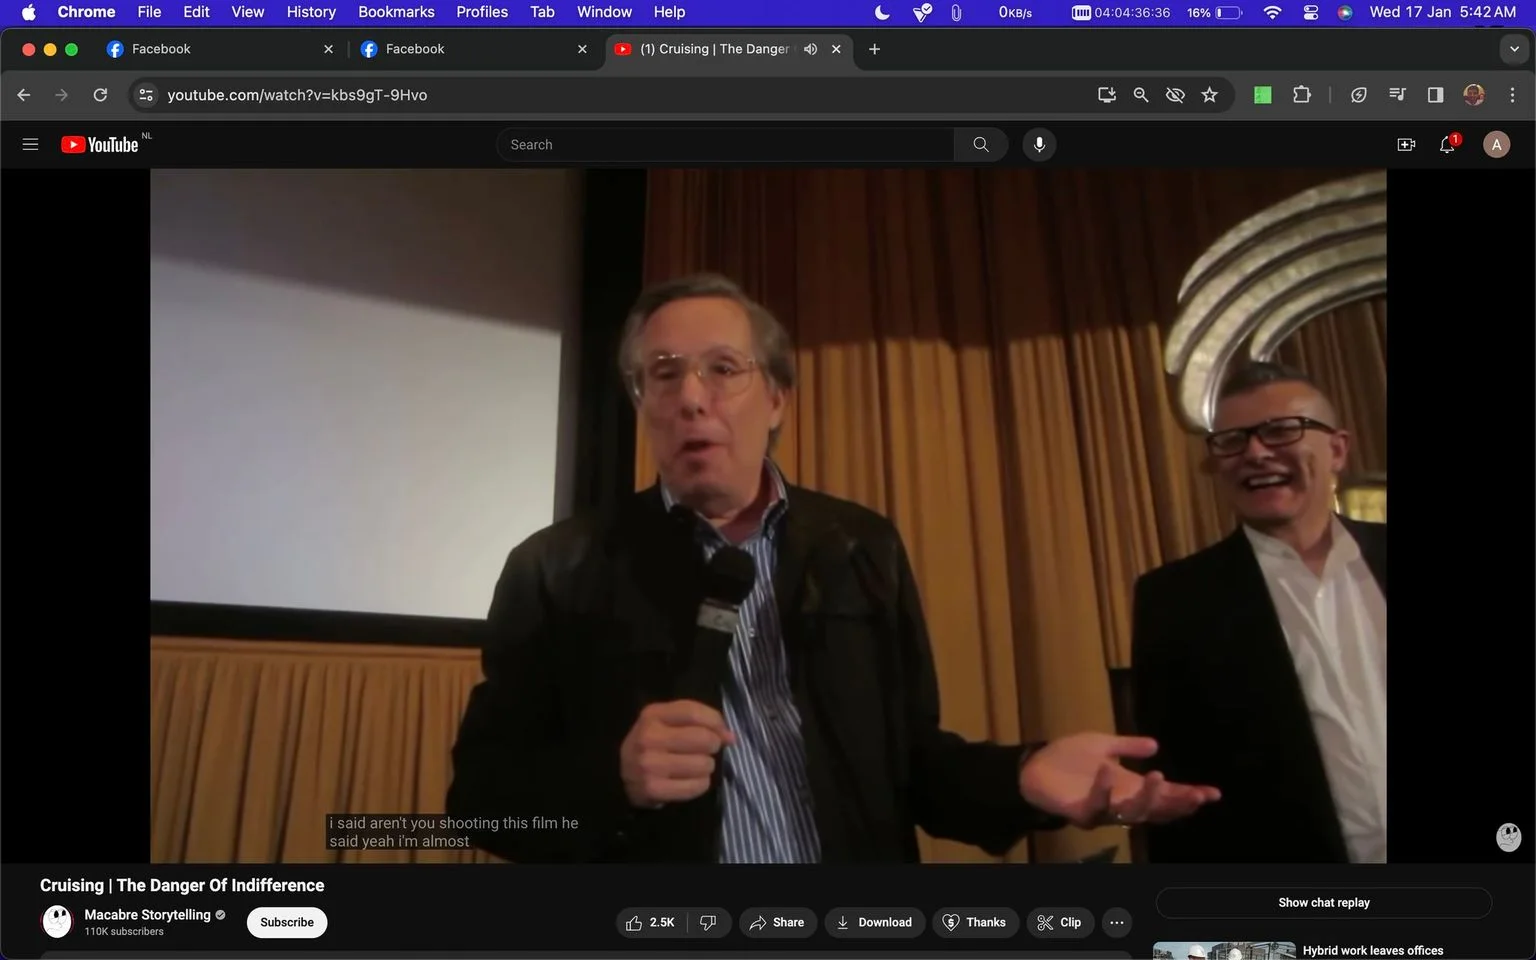
Task: Open the more actions three-dot menu
Action: pos(1117,922)
